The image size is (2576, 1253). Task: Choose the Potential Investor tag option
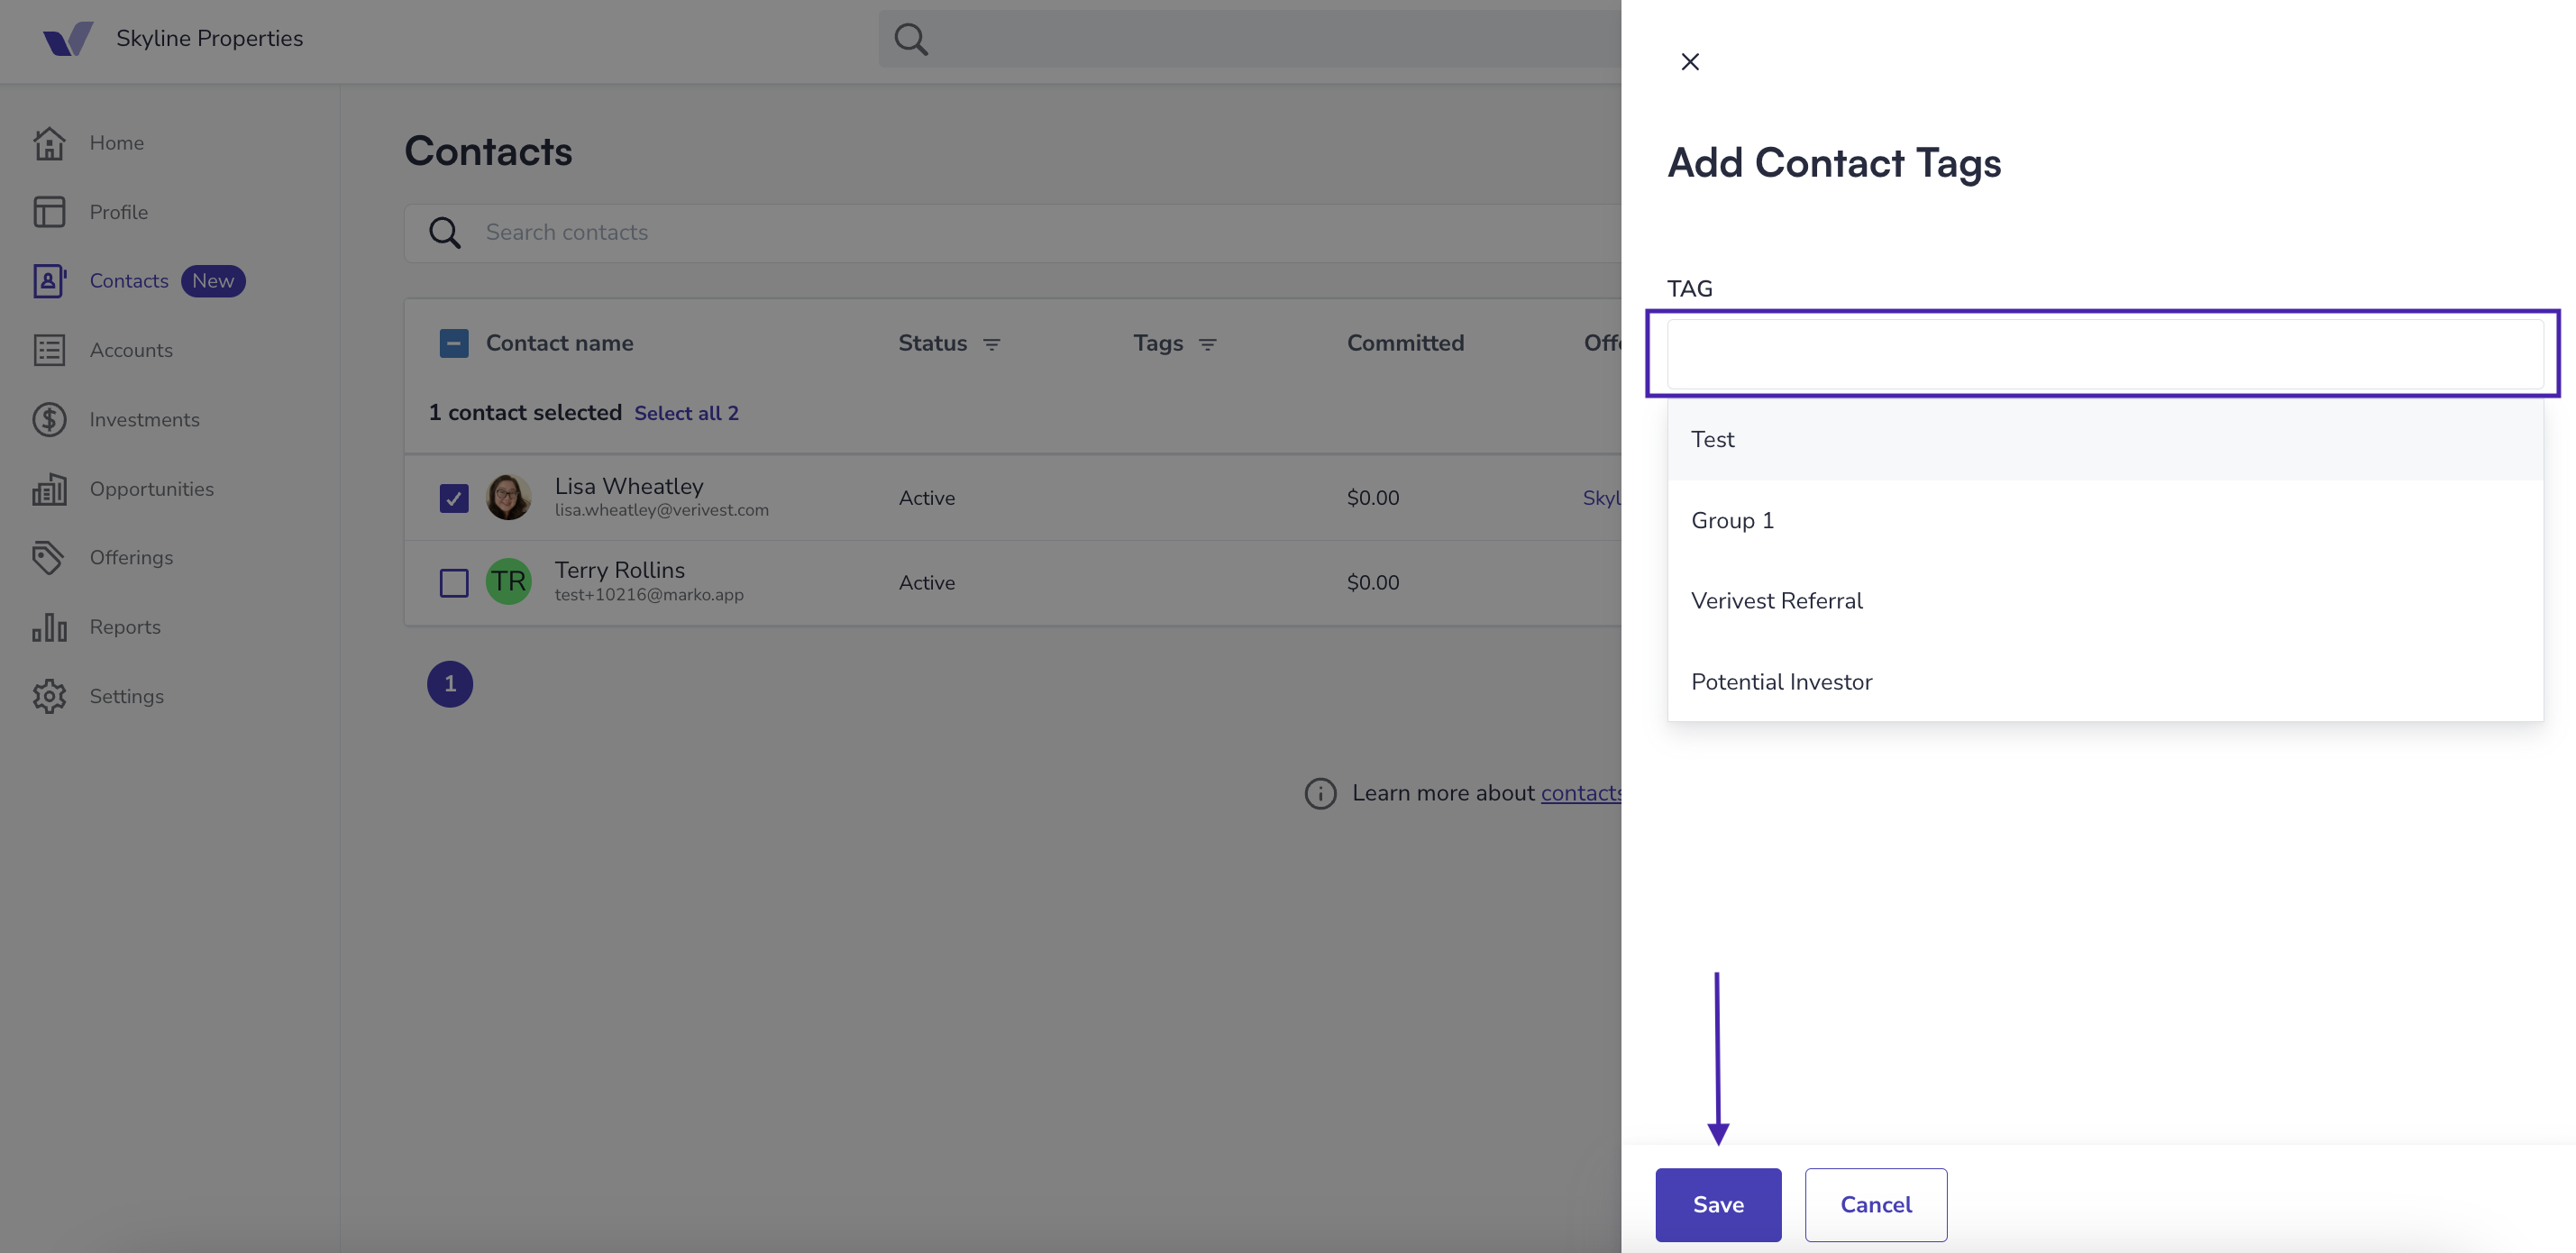2105,681
